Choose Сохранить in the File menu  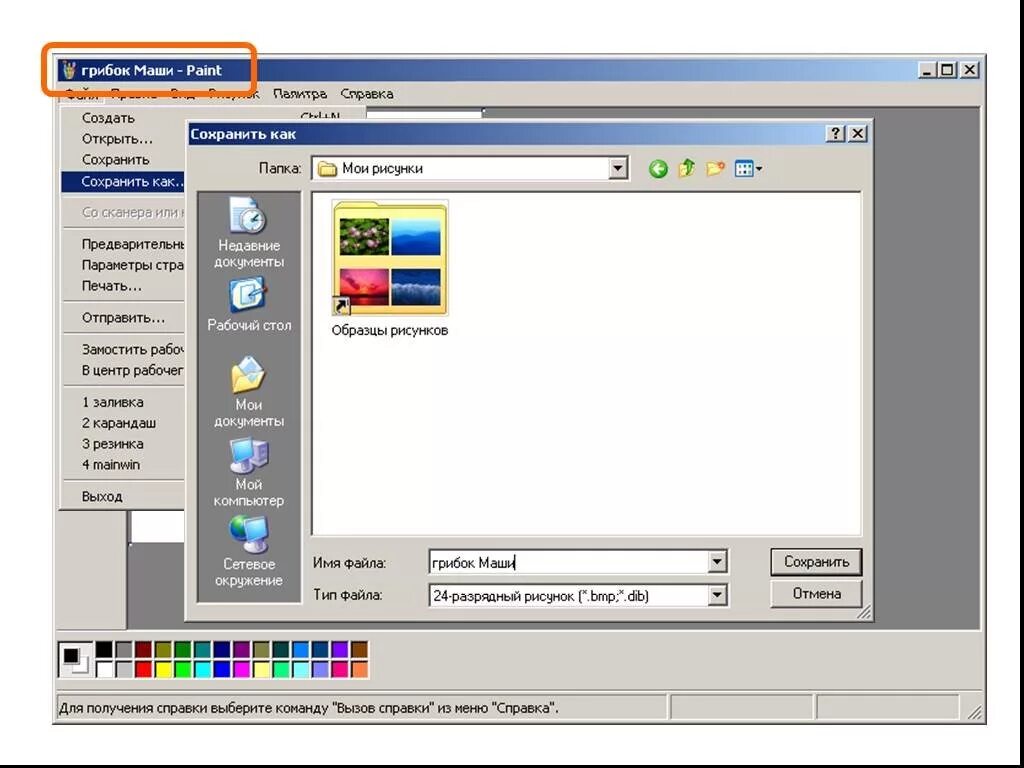coord(115,160)
